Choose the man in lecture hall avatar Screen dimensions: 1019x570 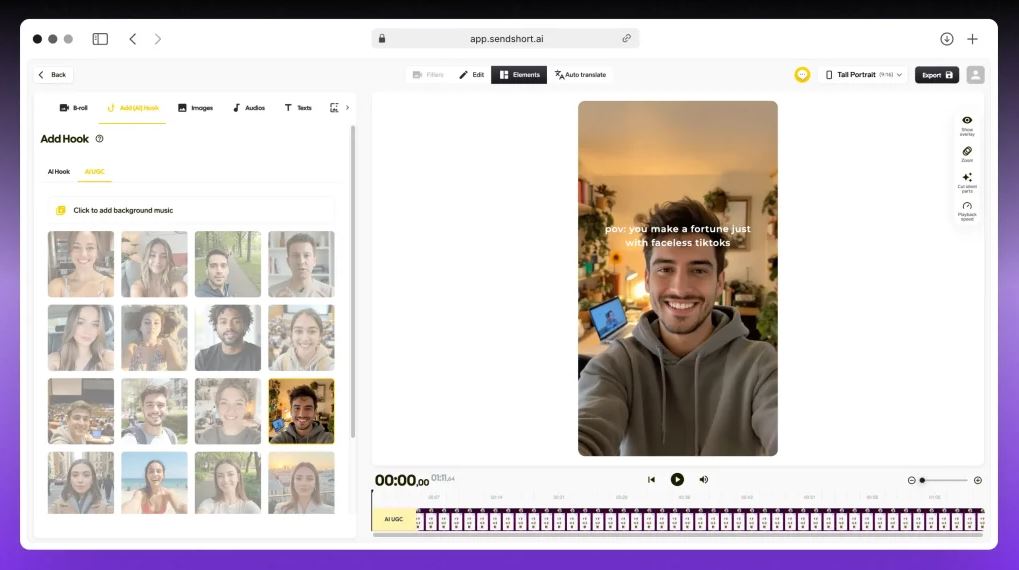[81, 411]
